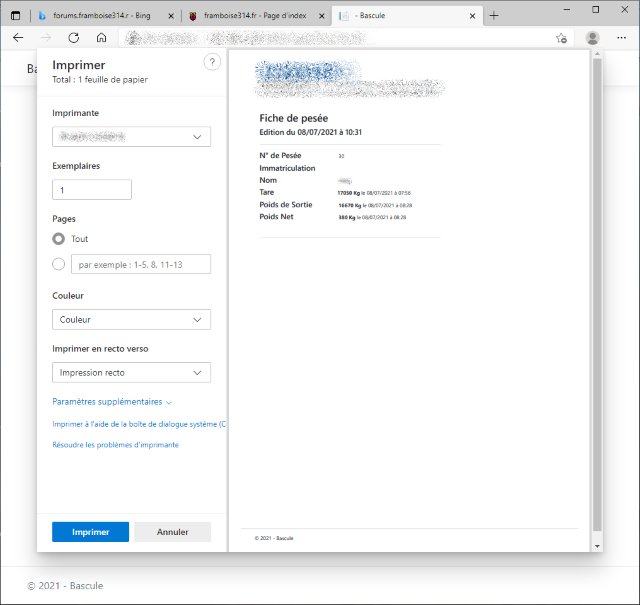This screenshot has height=605, width=640.
Task: Reload the page with the refresh icon
Action: [x=73, y=37]
